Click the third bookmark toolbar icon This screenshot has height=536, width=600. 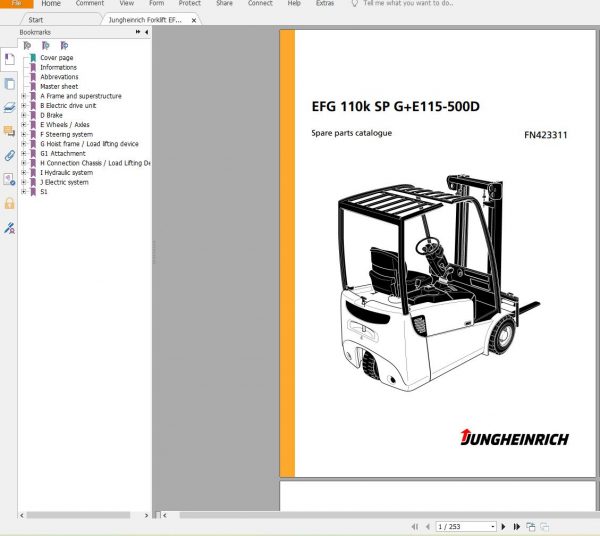[64, 46]
